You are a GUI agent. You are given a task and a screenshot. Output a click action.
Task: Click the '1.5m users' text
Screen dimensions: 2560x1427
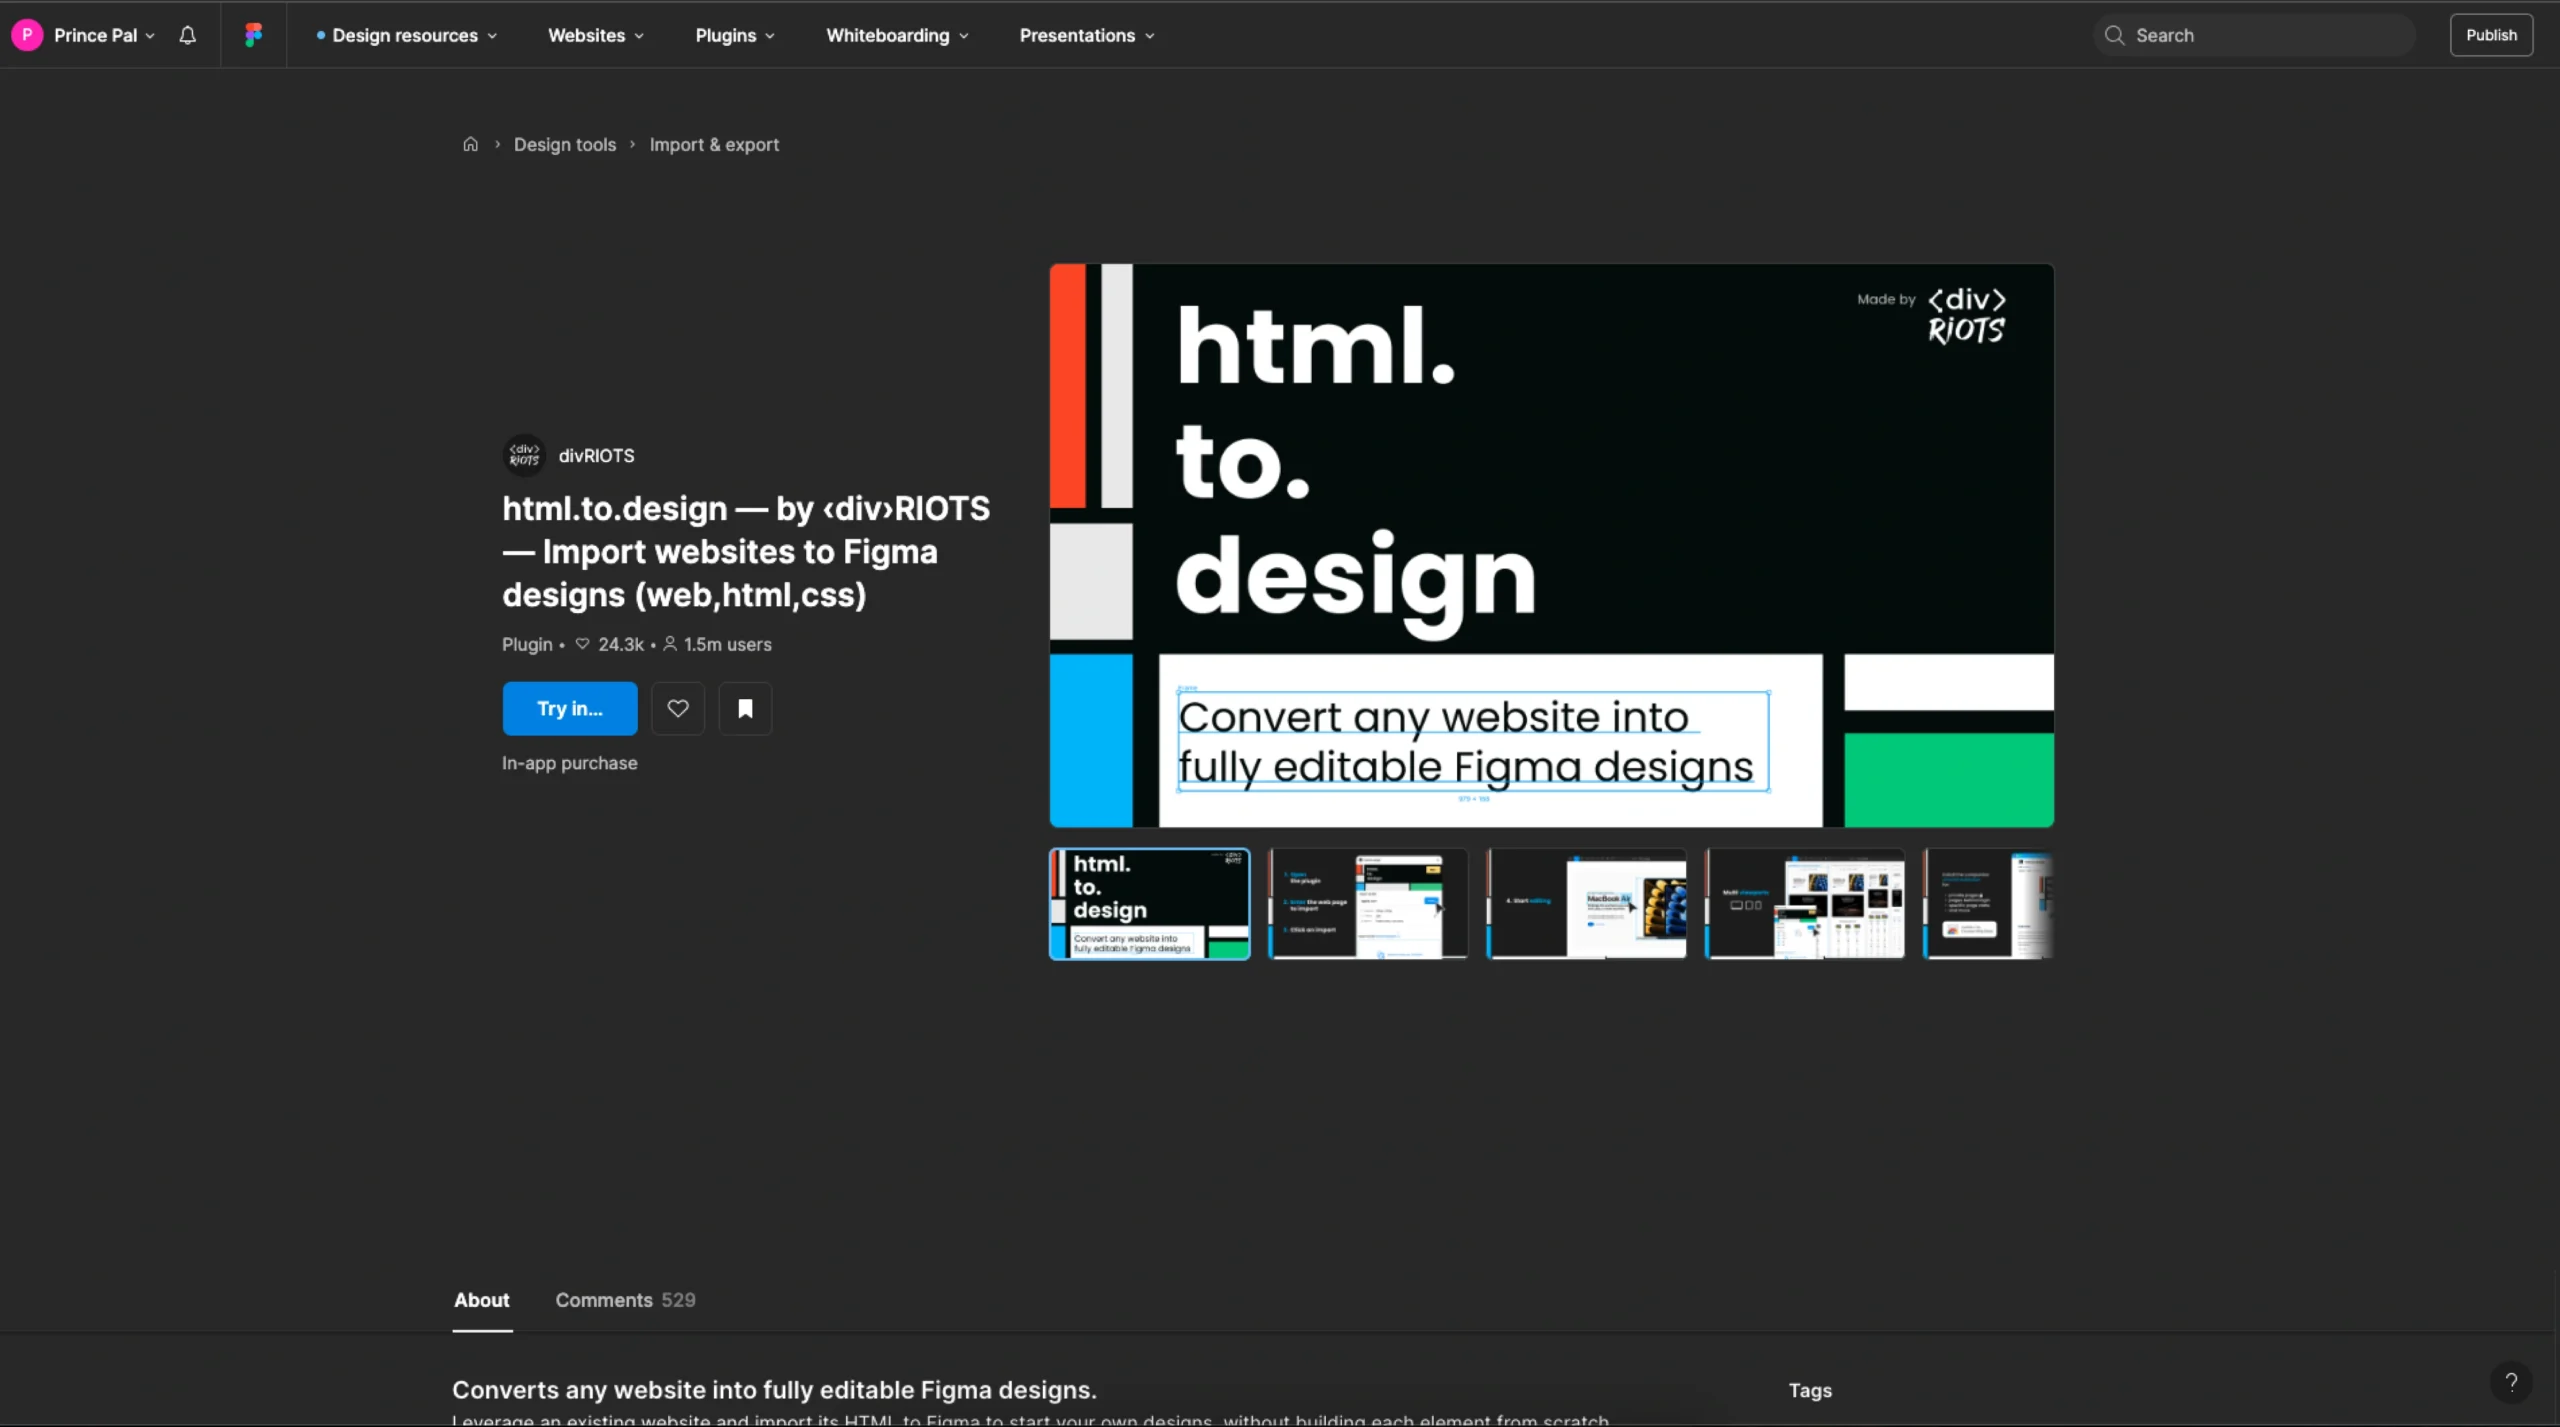pos(727,644)
